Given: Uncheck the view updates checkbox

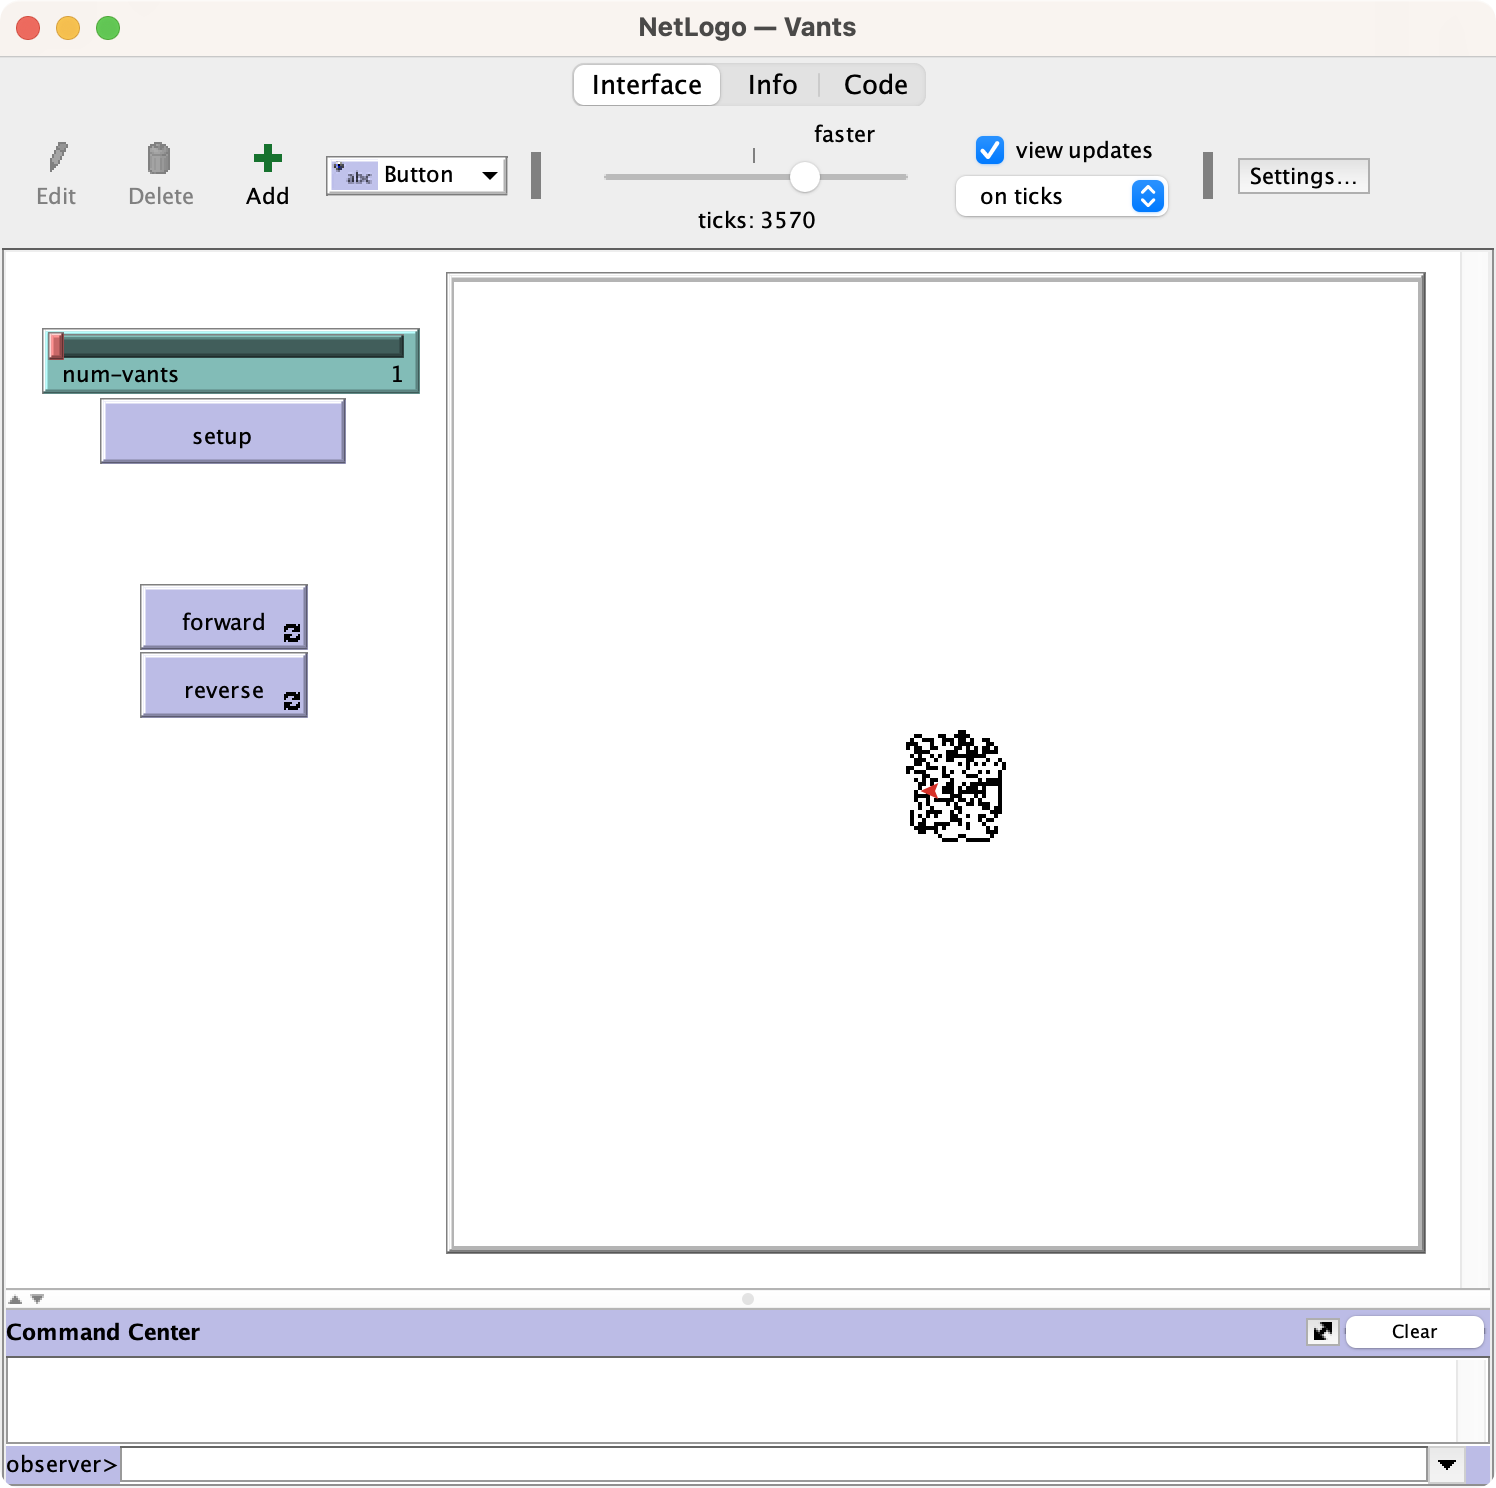Looking at the screenshot, I should (x=990, y=150).
